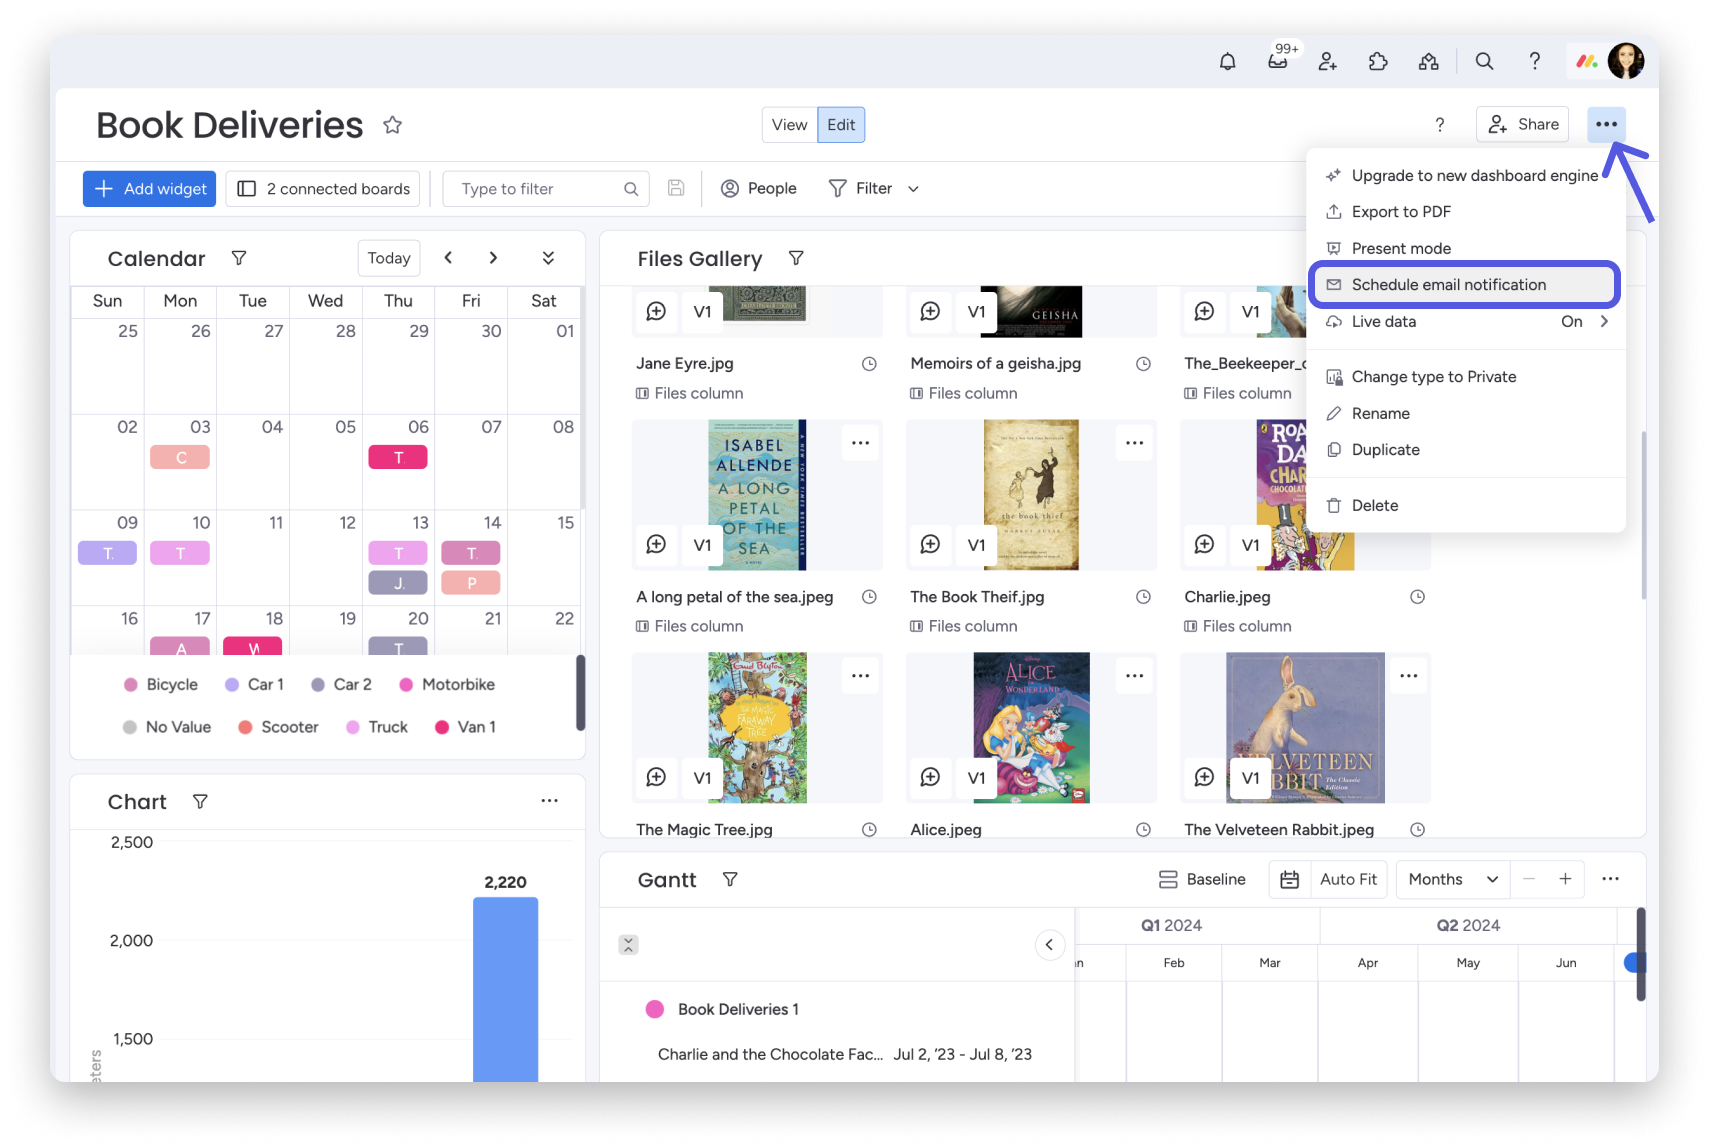Viewport: 1709px width, 1147px height.
Task: Toggle Van 1 legend item
Action: 465,727
